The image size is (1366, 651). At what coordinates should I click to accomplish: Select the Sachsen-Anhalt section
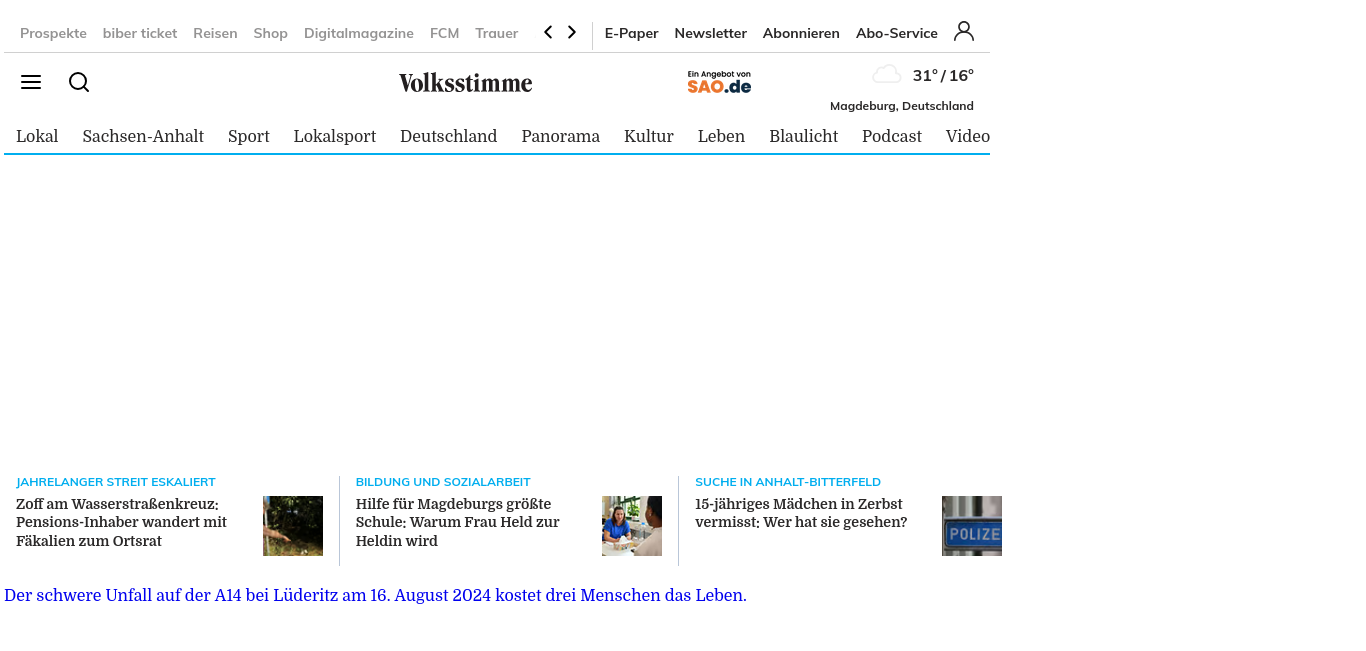pos(143,136)
